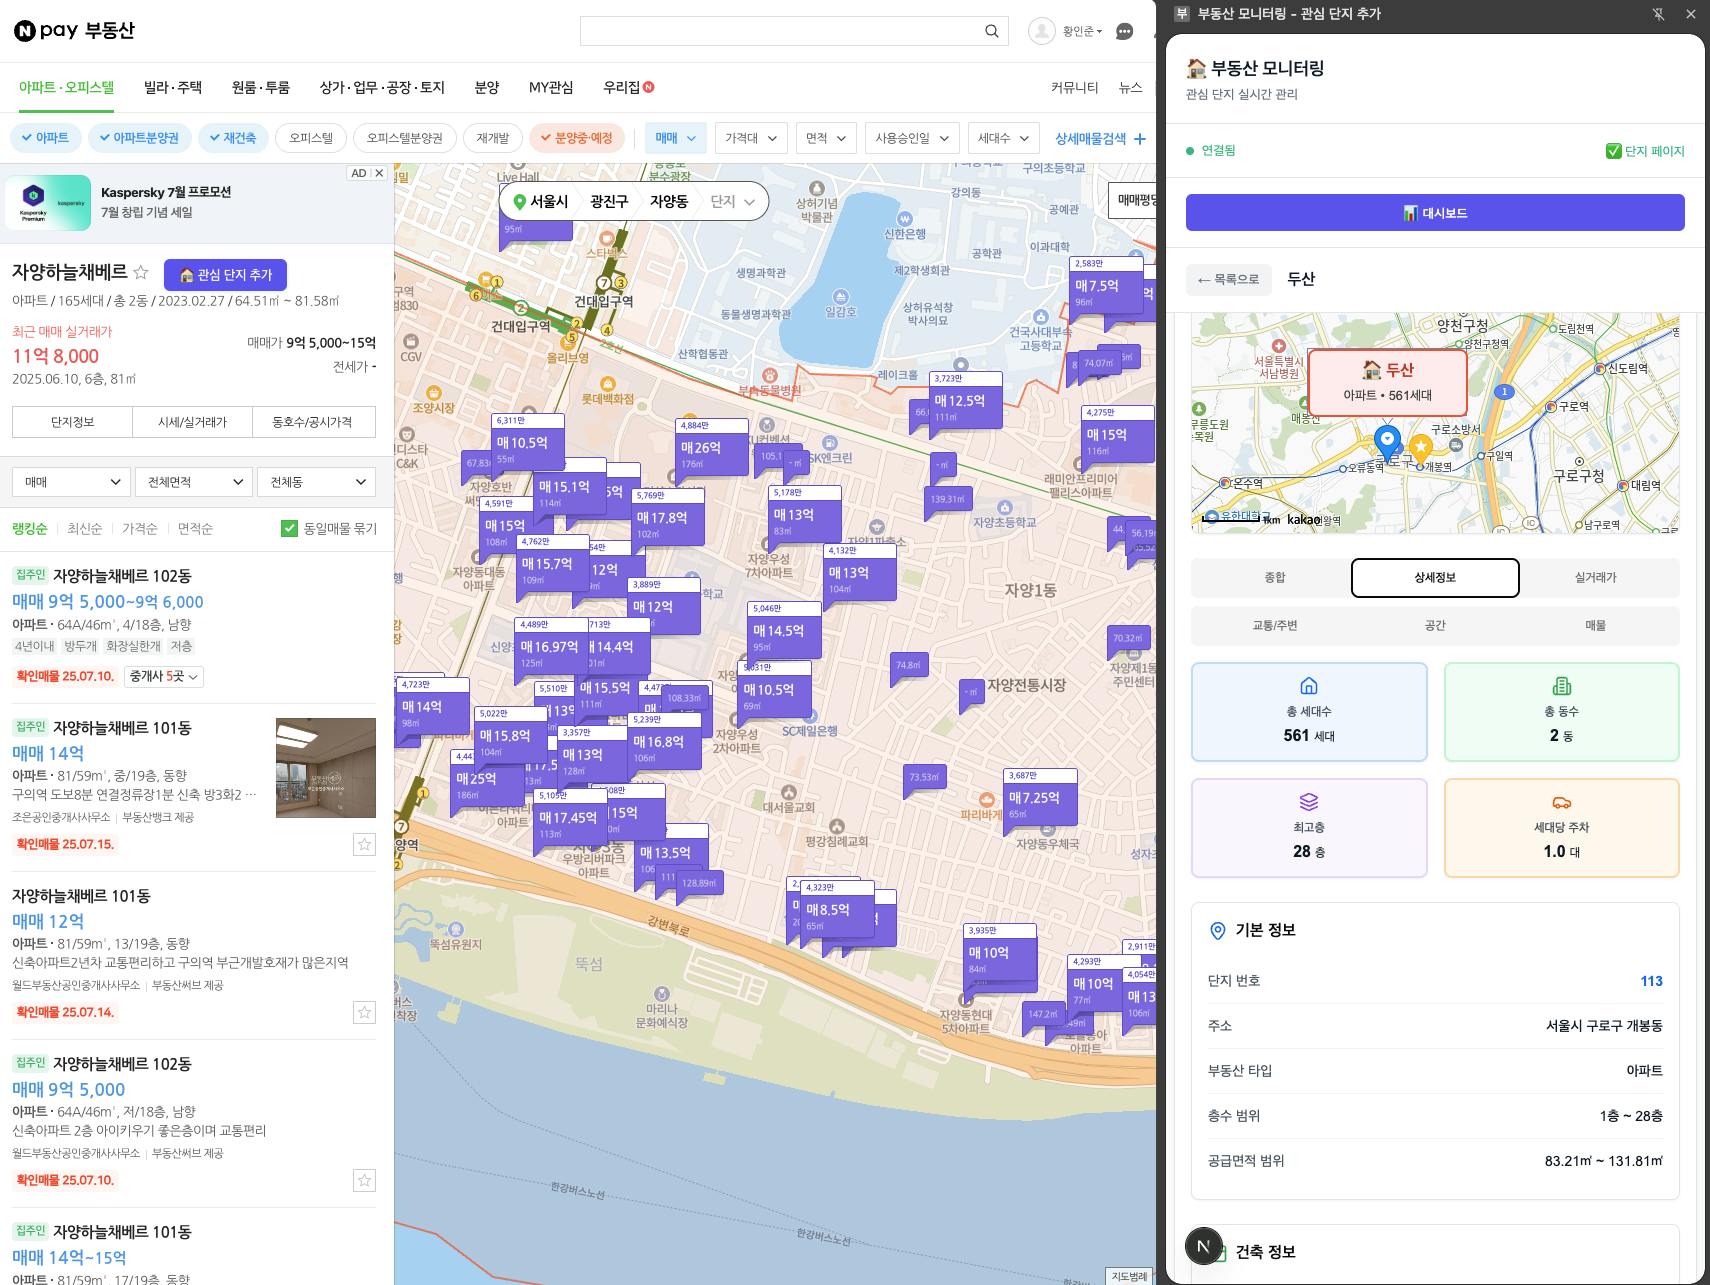Click the 세대당 주차 car icon card
This screenshot has width=1710, height=1285.
(x=1561, y=828)
